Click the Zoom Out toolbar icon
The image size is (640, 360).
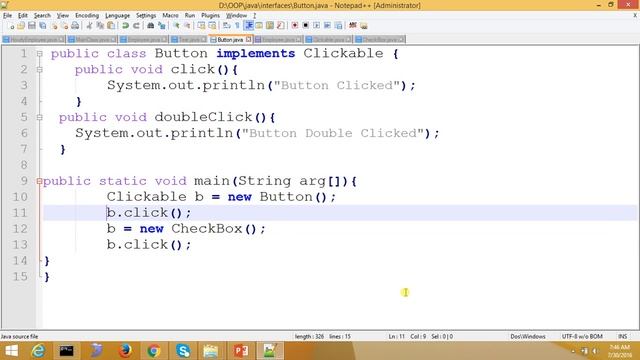tap(187, 25)
